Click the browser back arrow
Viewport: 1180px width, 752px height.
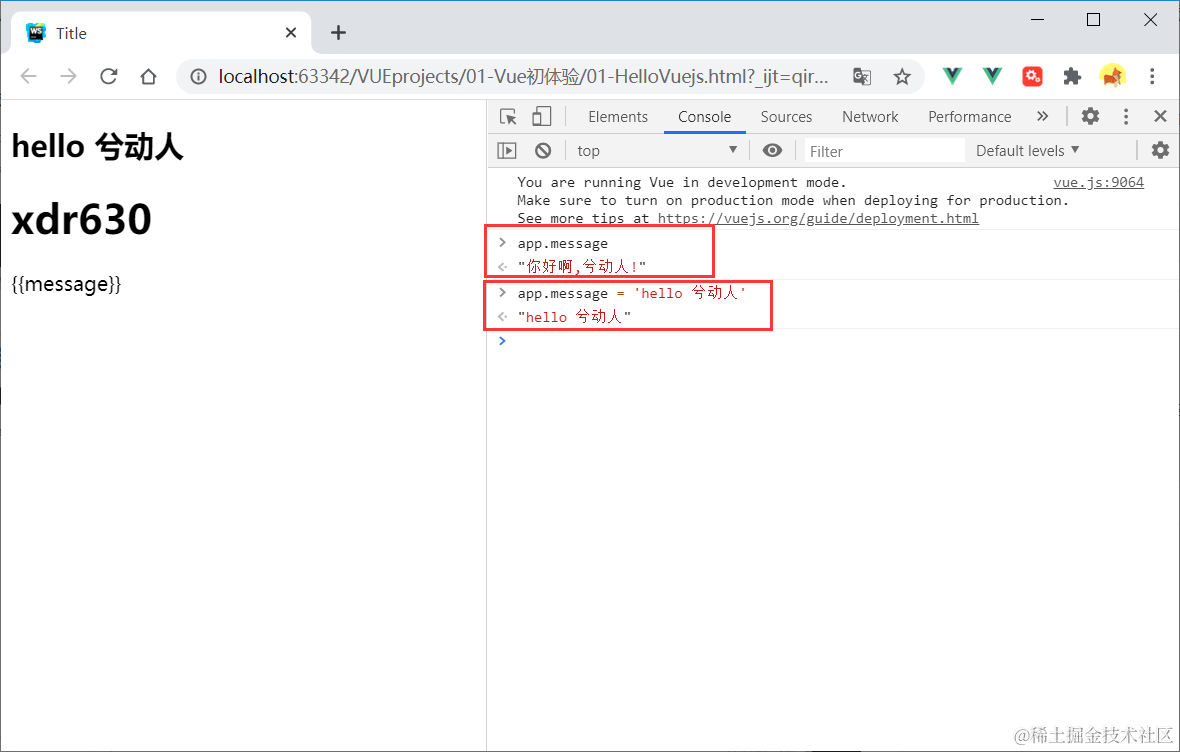click(x=29, y=76)
